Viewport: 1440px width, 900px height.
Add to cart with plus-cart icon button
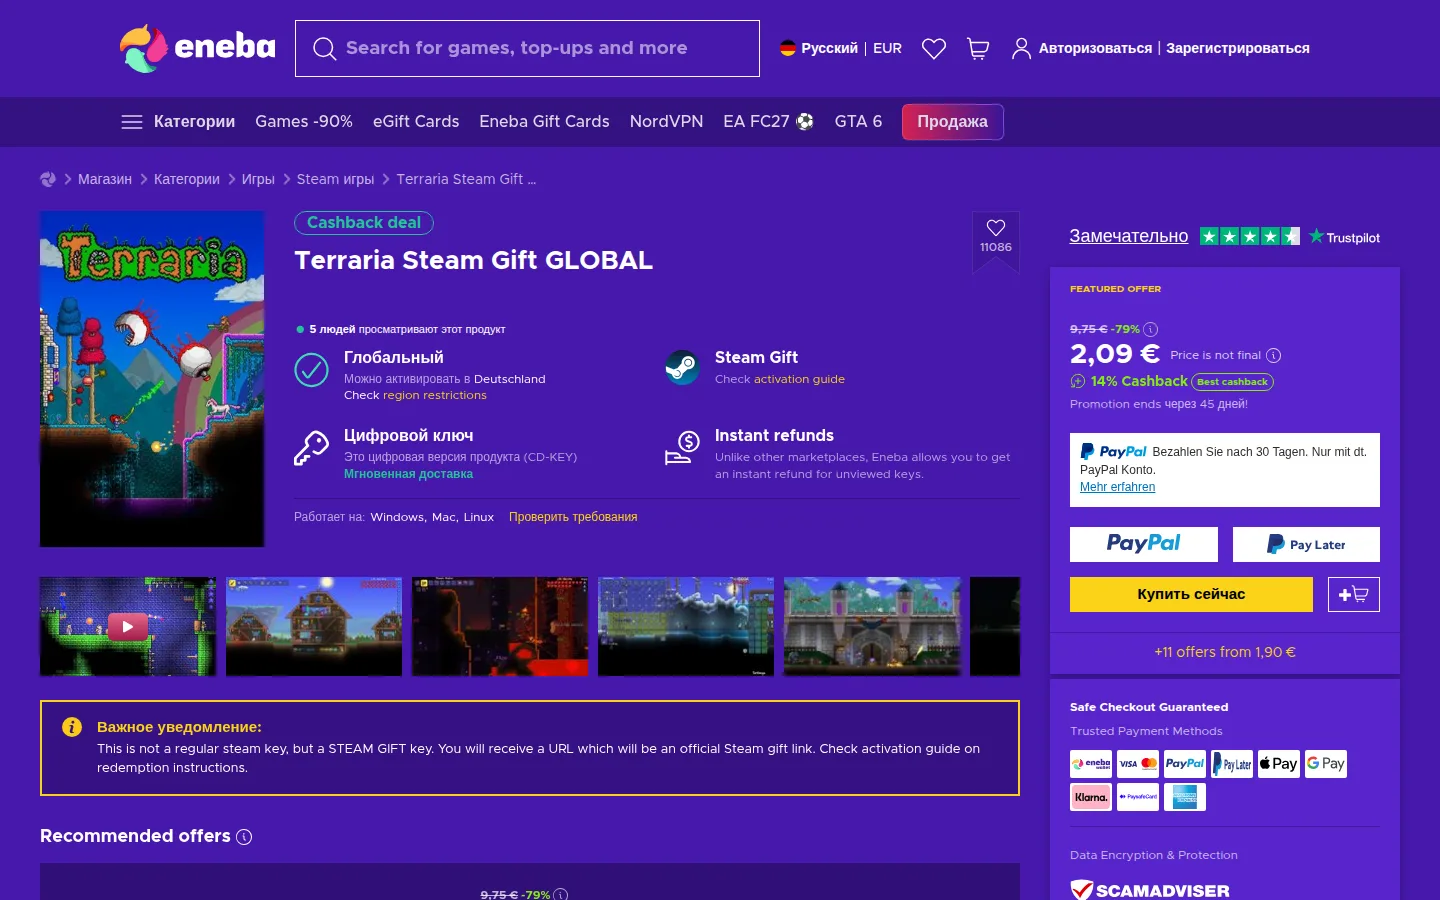pyautogui.click(x=1354, y=594)
